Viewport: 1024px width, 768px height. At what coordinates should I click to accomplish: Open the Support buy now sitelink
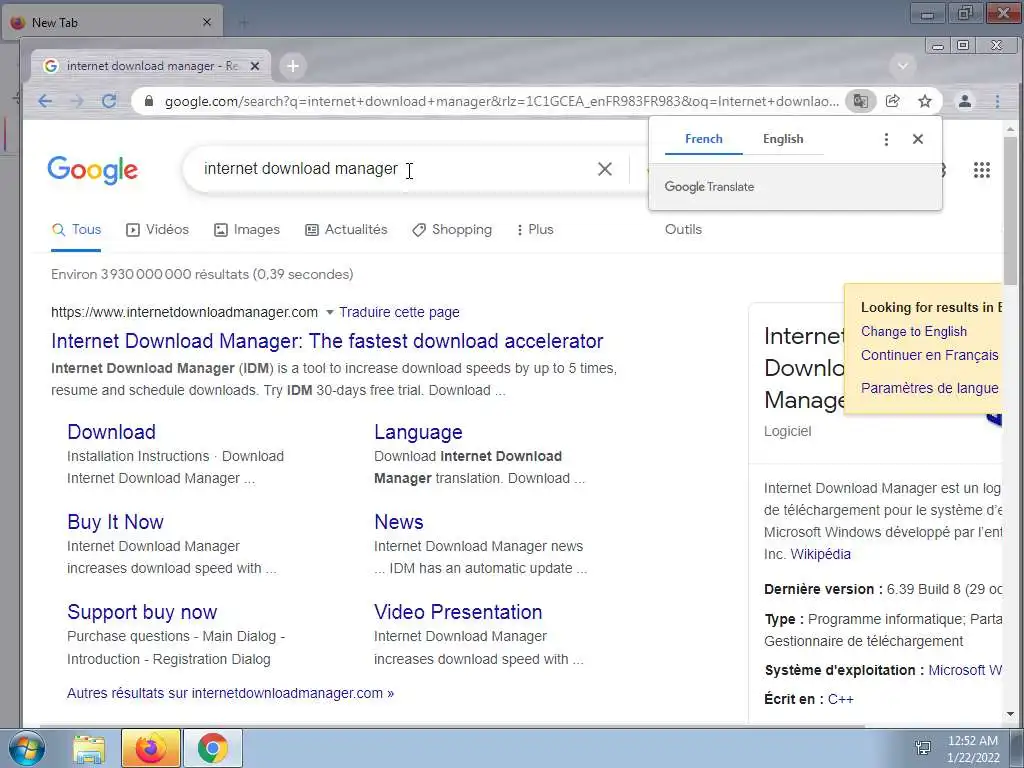[x=142, y=613]
